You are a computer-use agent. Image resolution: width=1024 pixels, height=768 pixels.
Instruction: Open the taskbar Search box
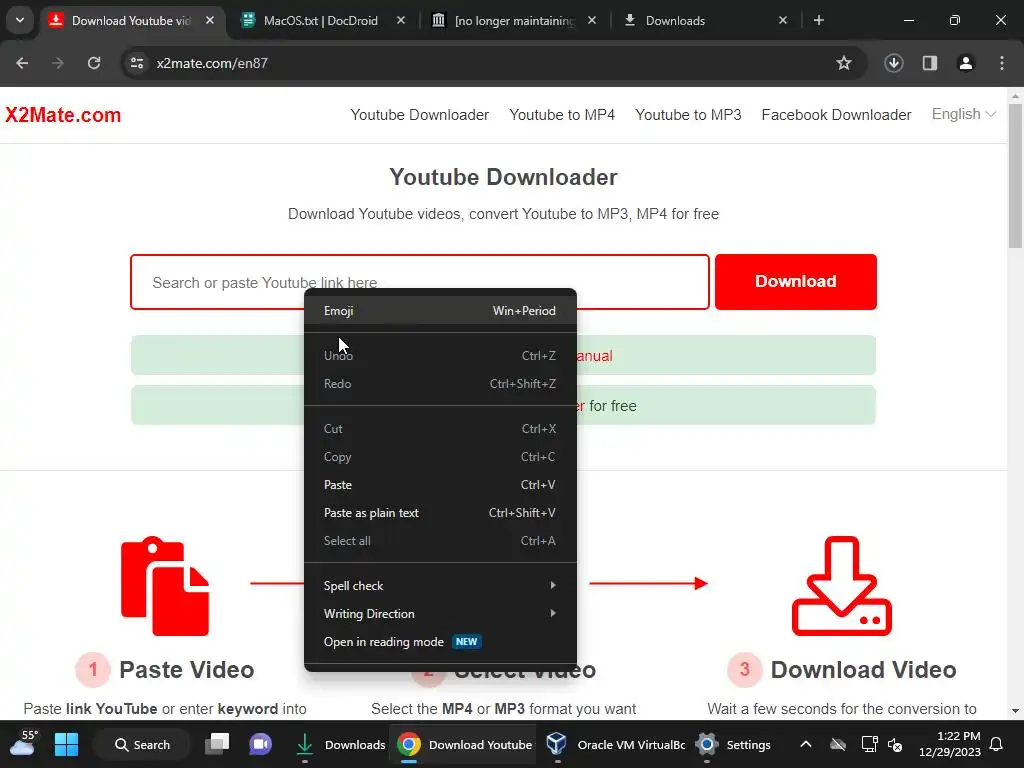[x=142, y=744]
